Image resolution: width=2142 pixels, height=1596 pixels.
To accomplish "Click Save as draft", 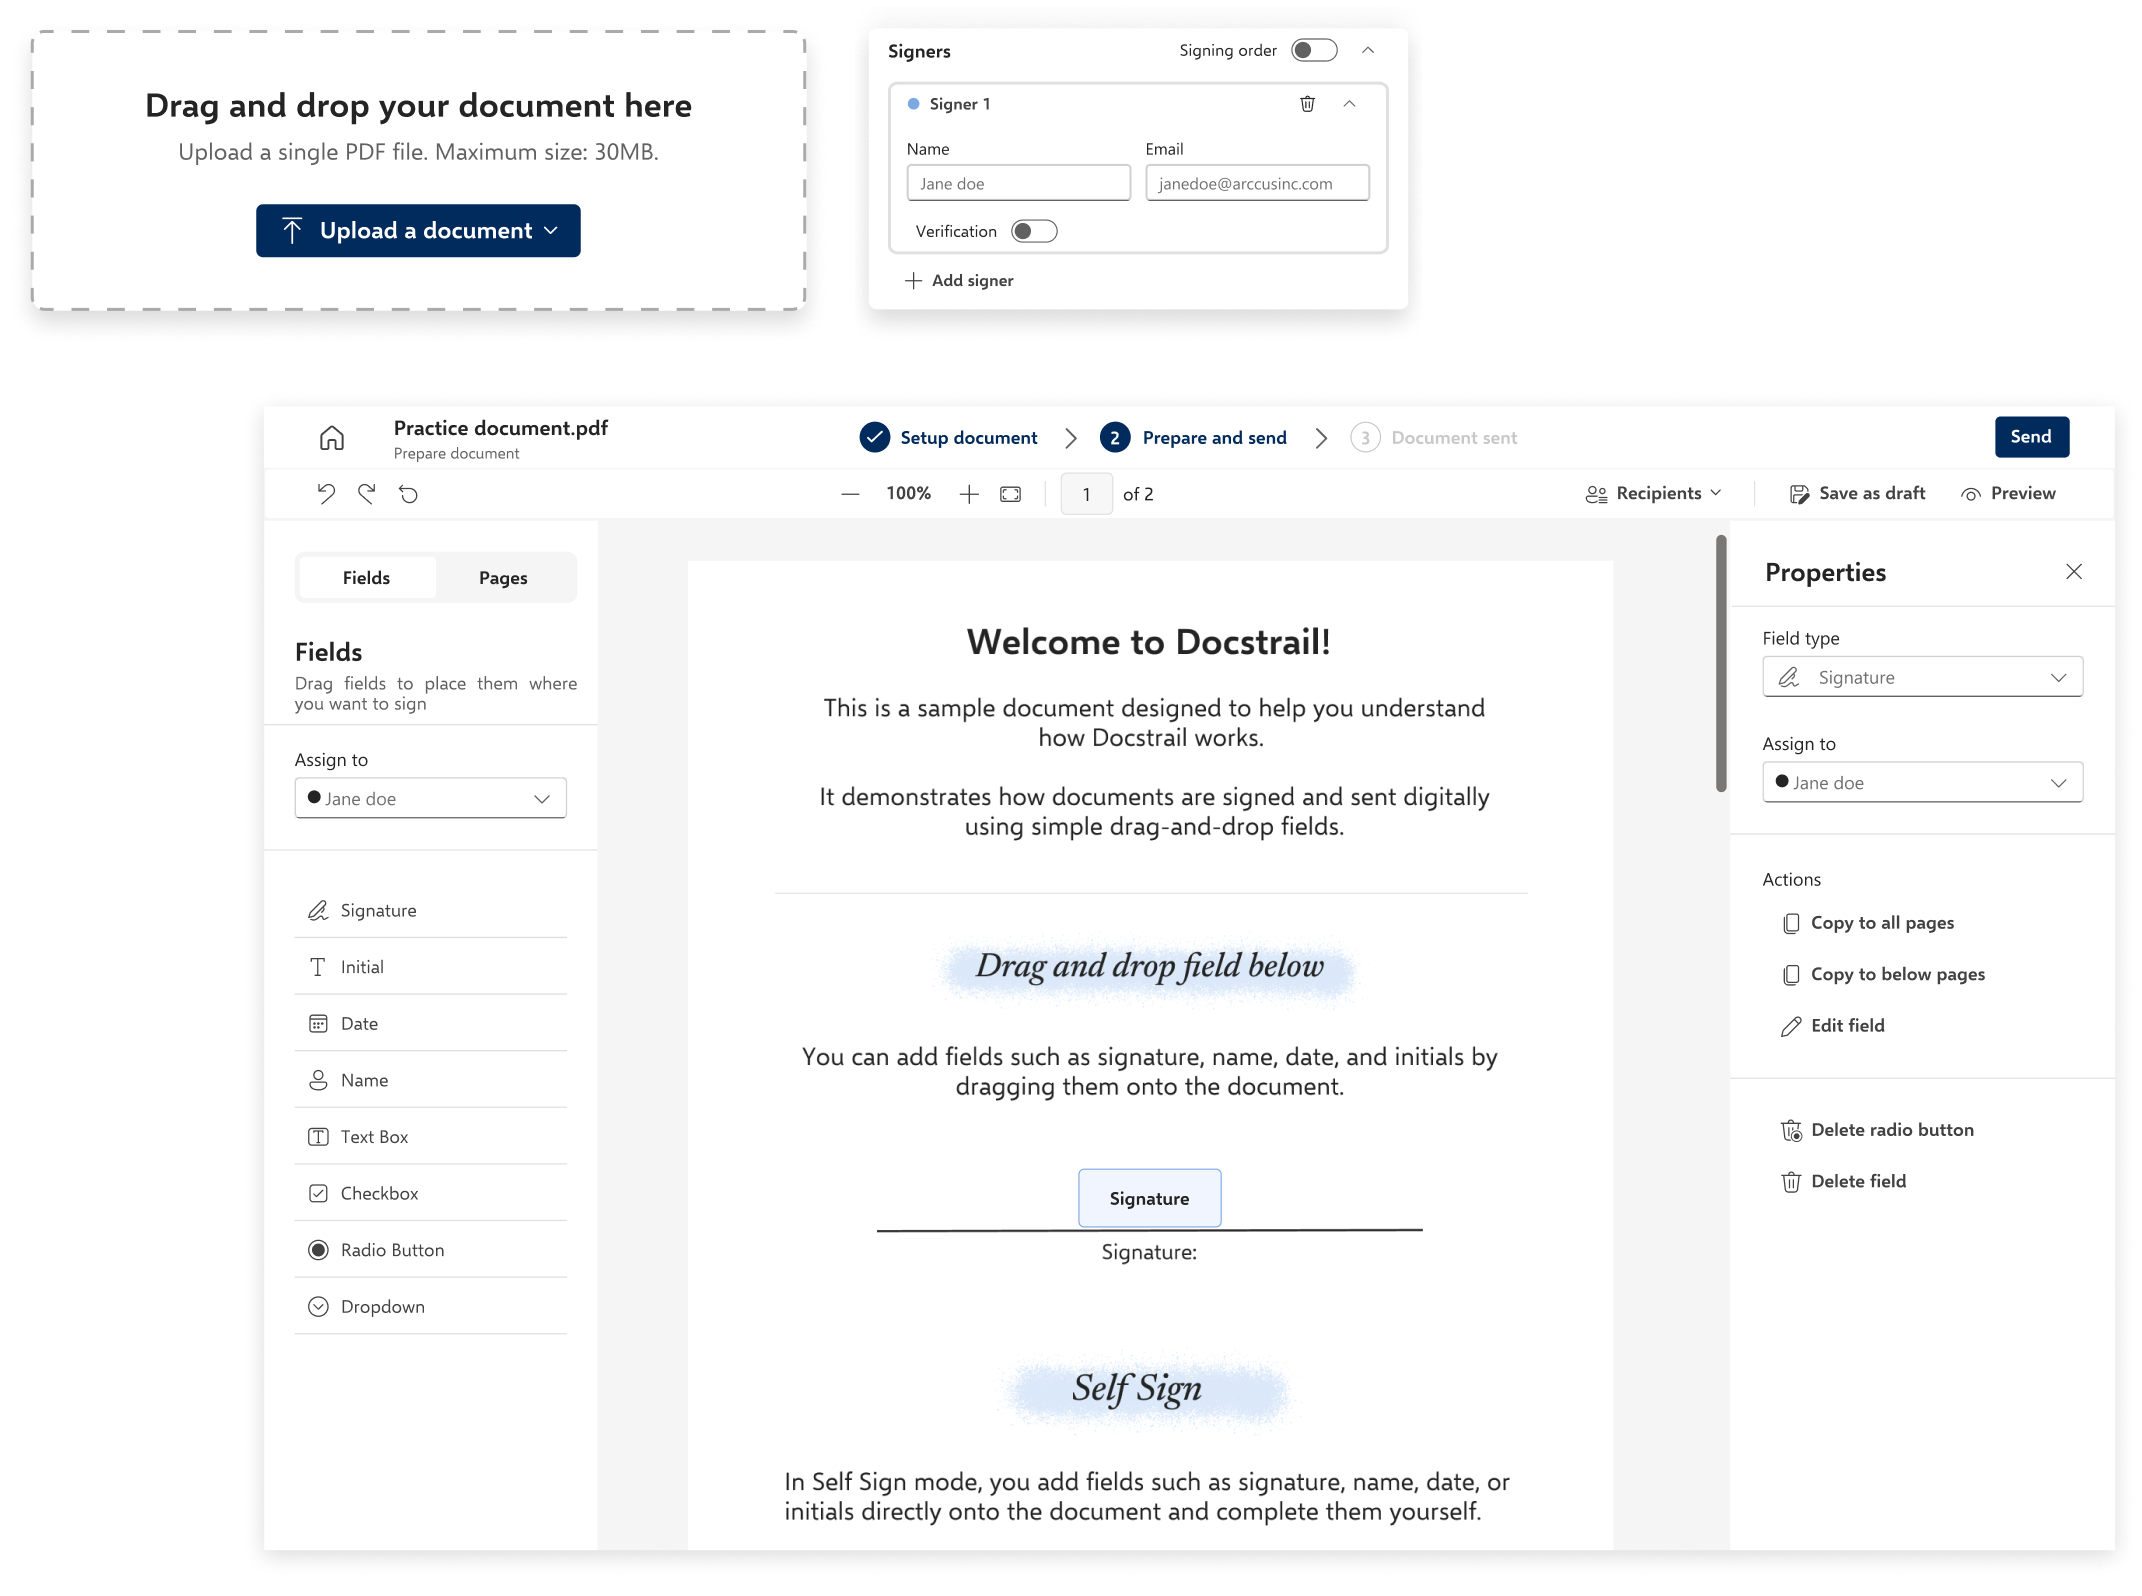I will click(1857, 494).
